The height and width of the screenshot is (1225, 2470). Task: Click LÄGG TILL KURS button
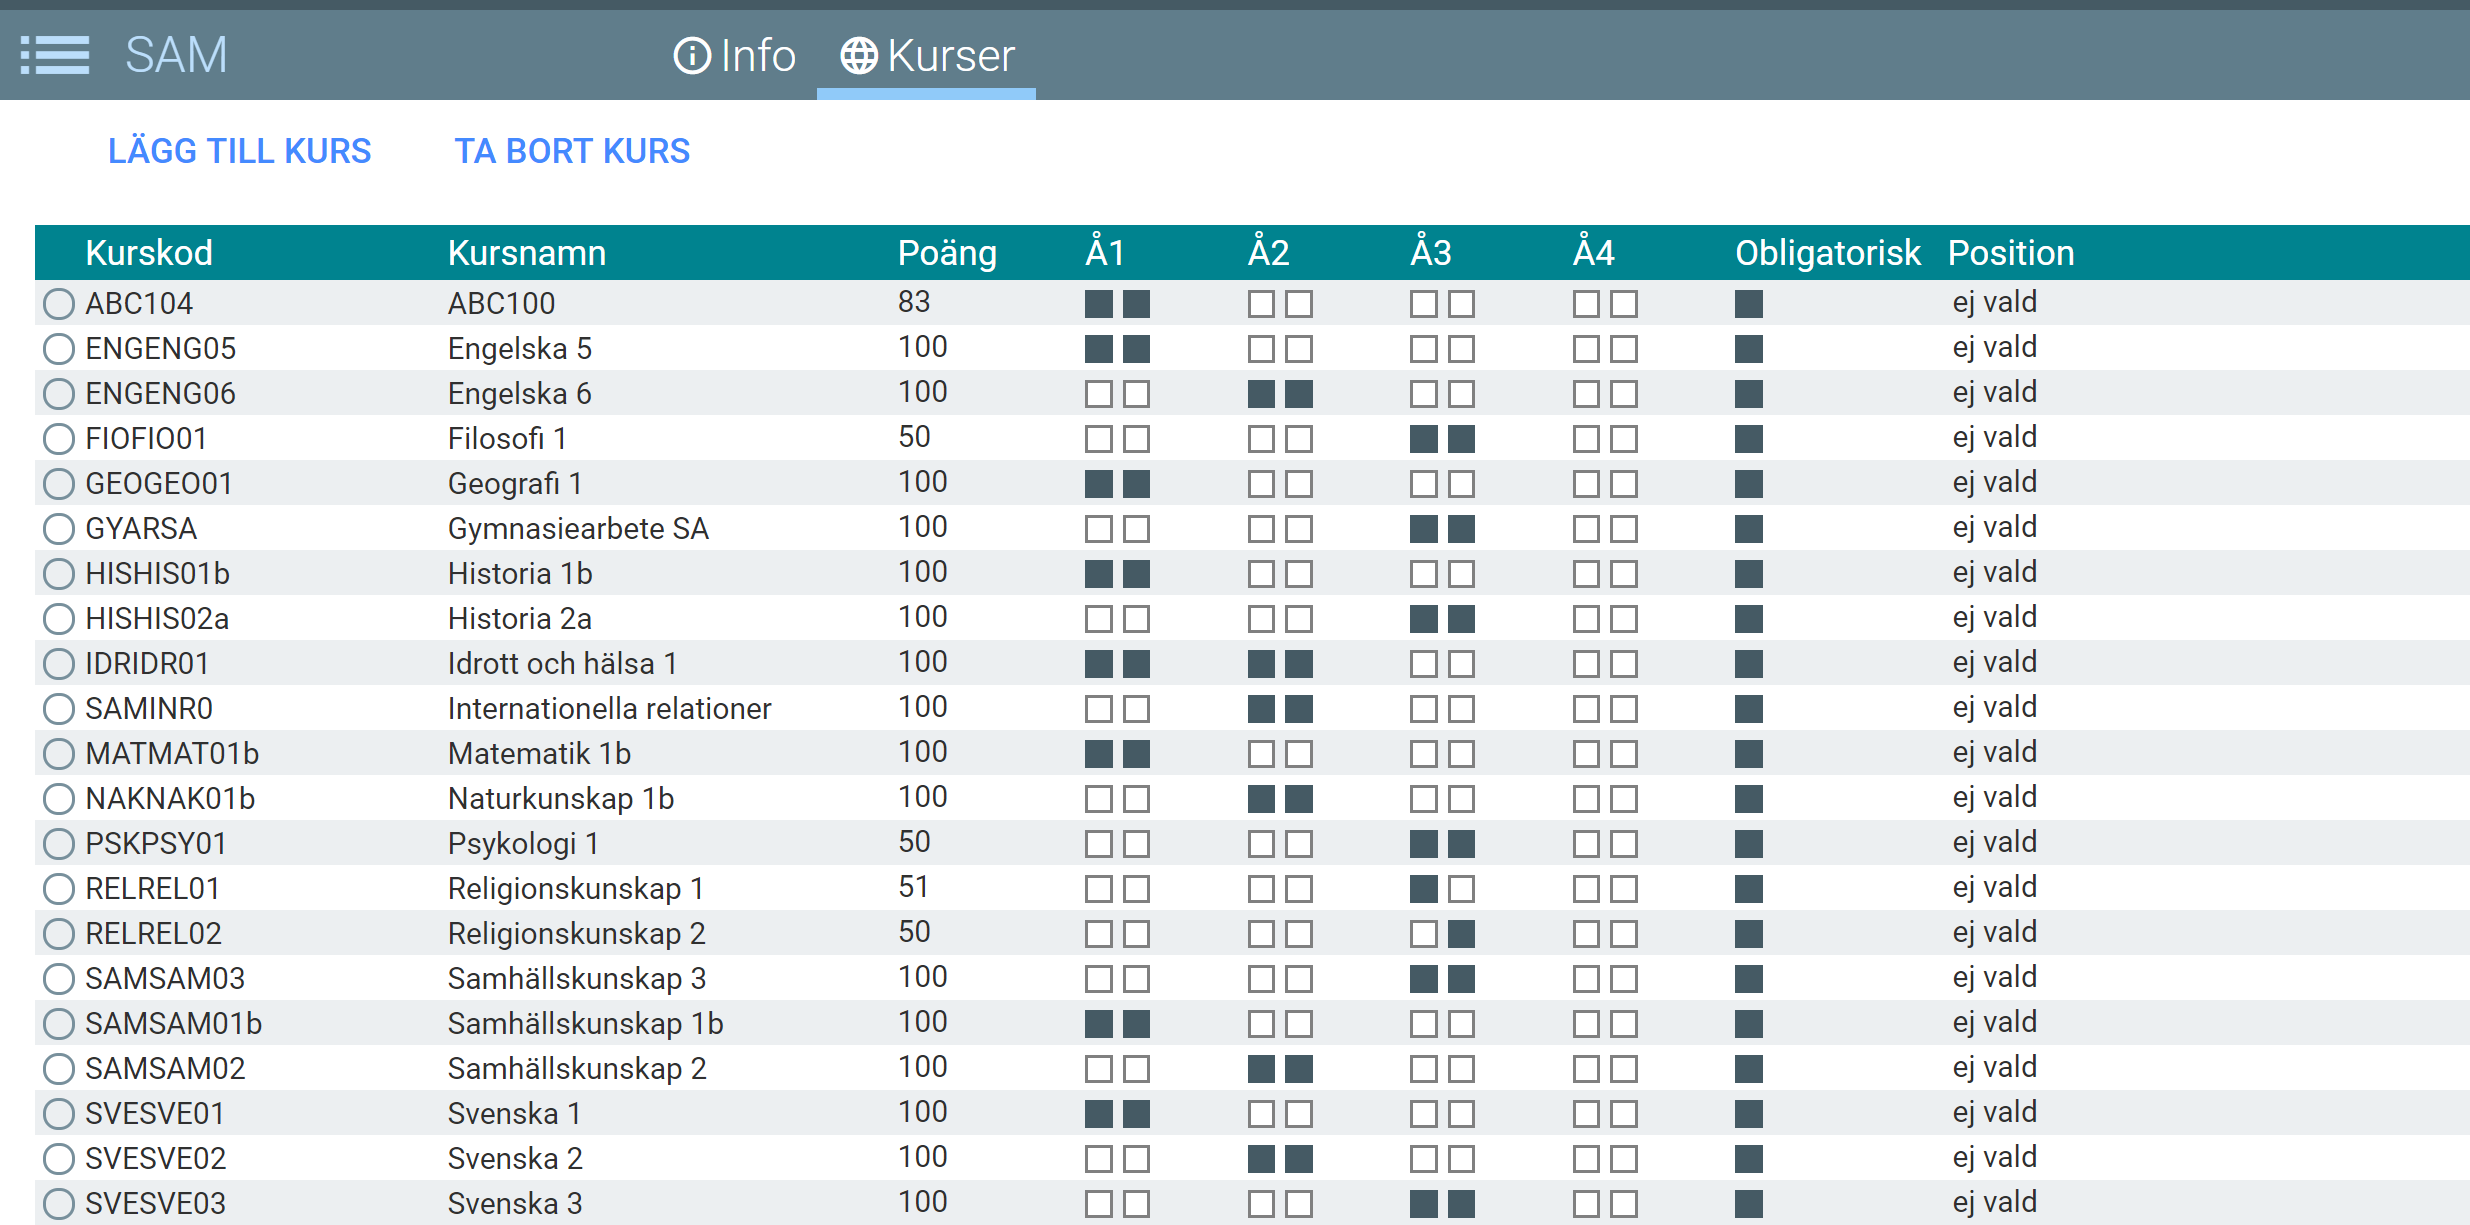(239, 151)
